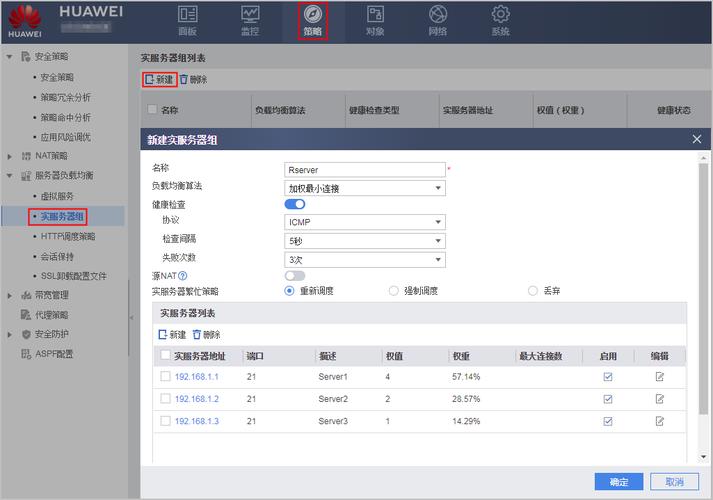Click the 安全策略 root icon
Screen dimensions: 713x500
click(x=26, y=57)
